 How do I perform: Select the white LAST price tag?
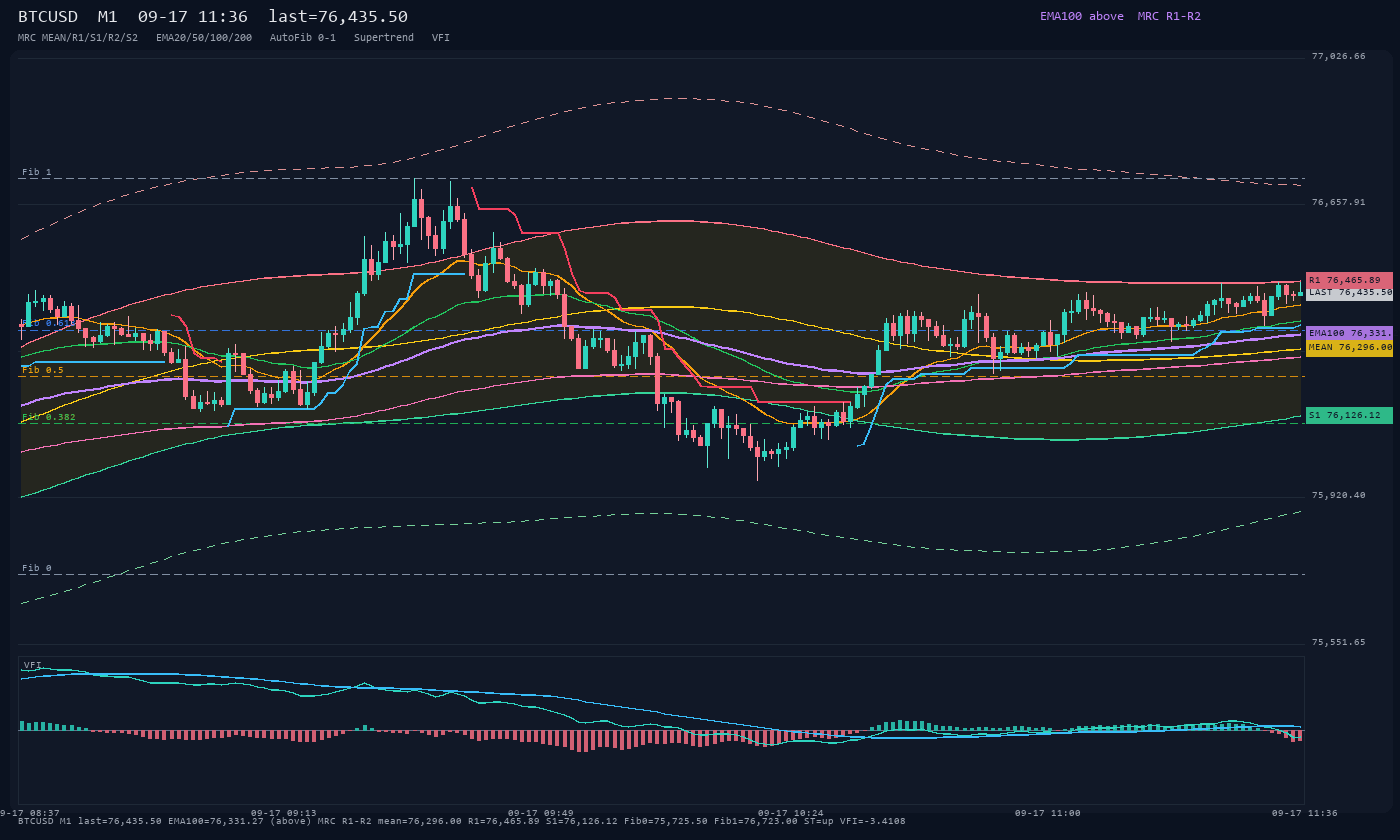tap(1349, 293)
